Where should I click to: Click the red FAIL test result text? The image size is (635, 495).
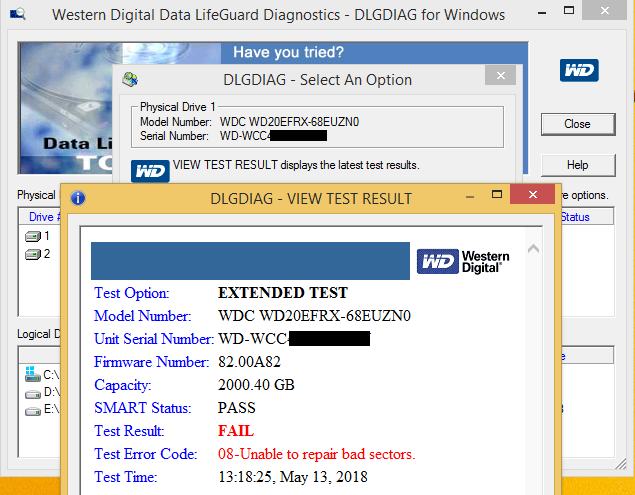236,431
